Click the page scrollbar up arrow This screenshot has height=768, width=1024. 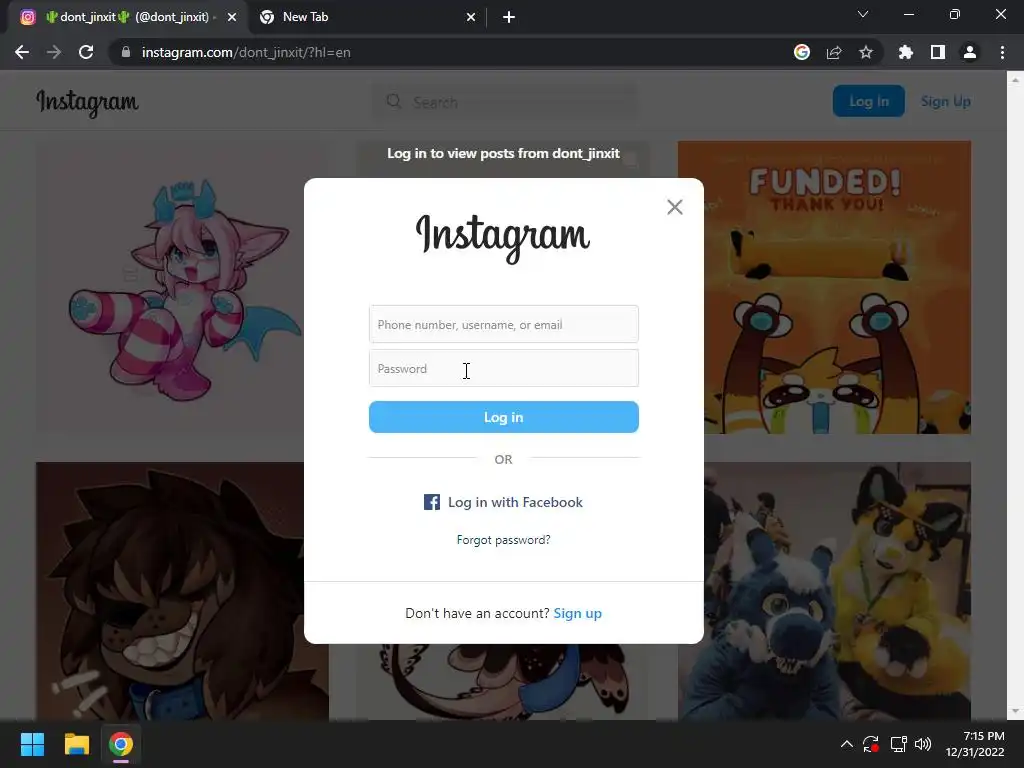(1015, 80)
